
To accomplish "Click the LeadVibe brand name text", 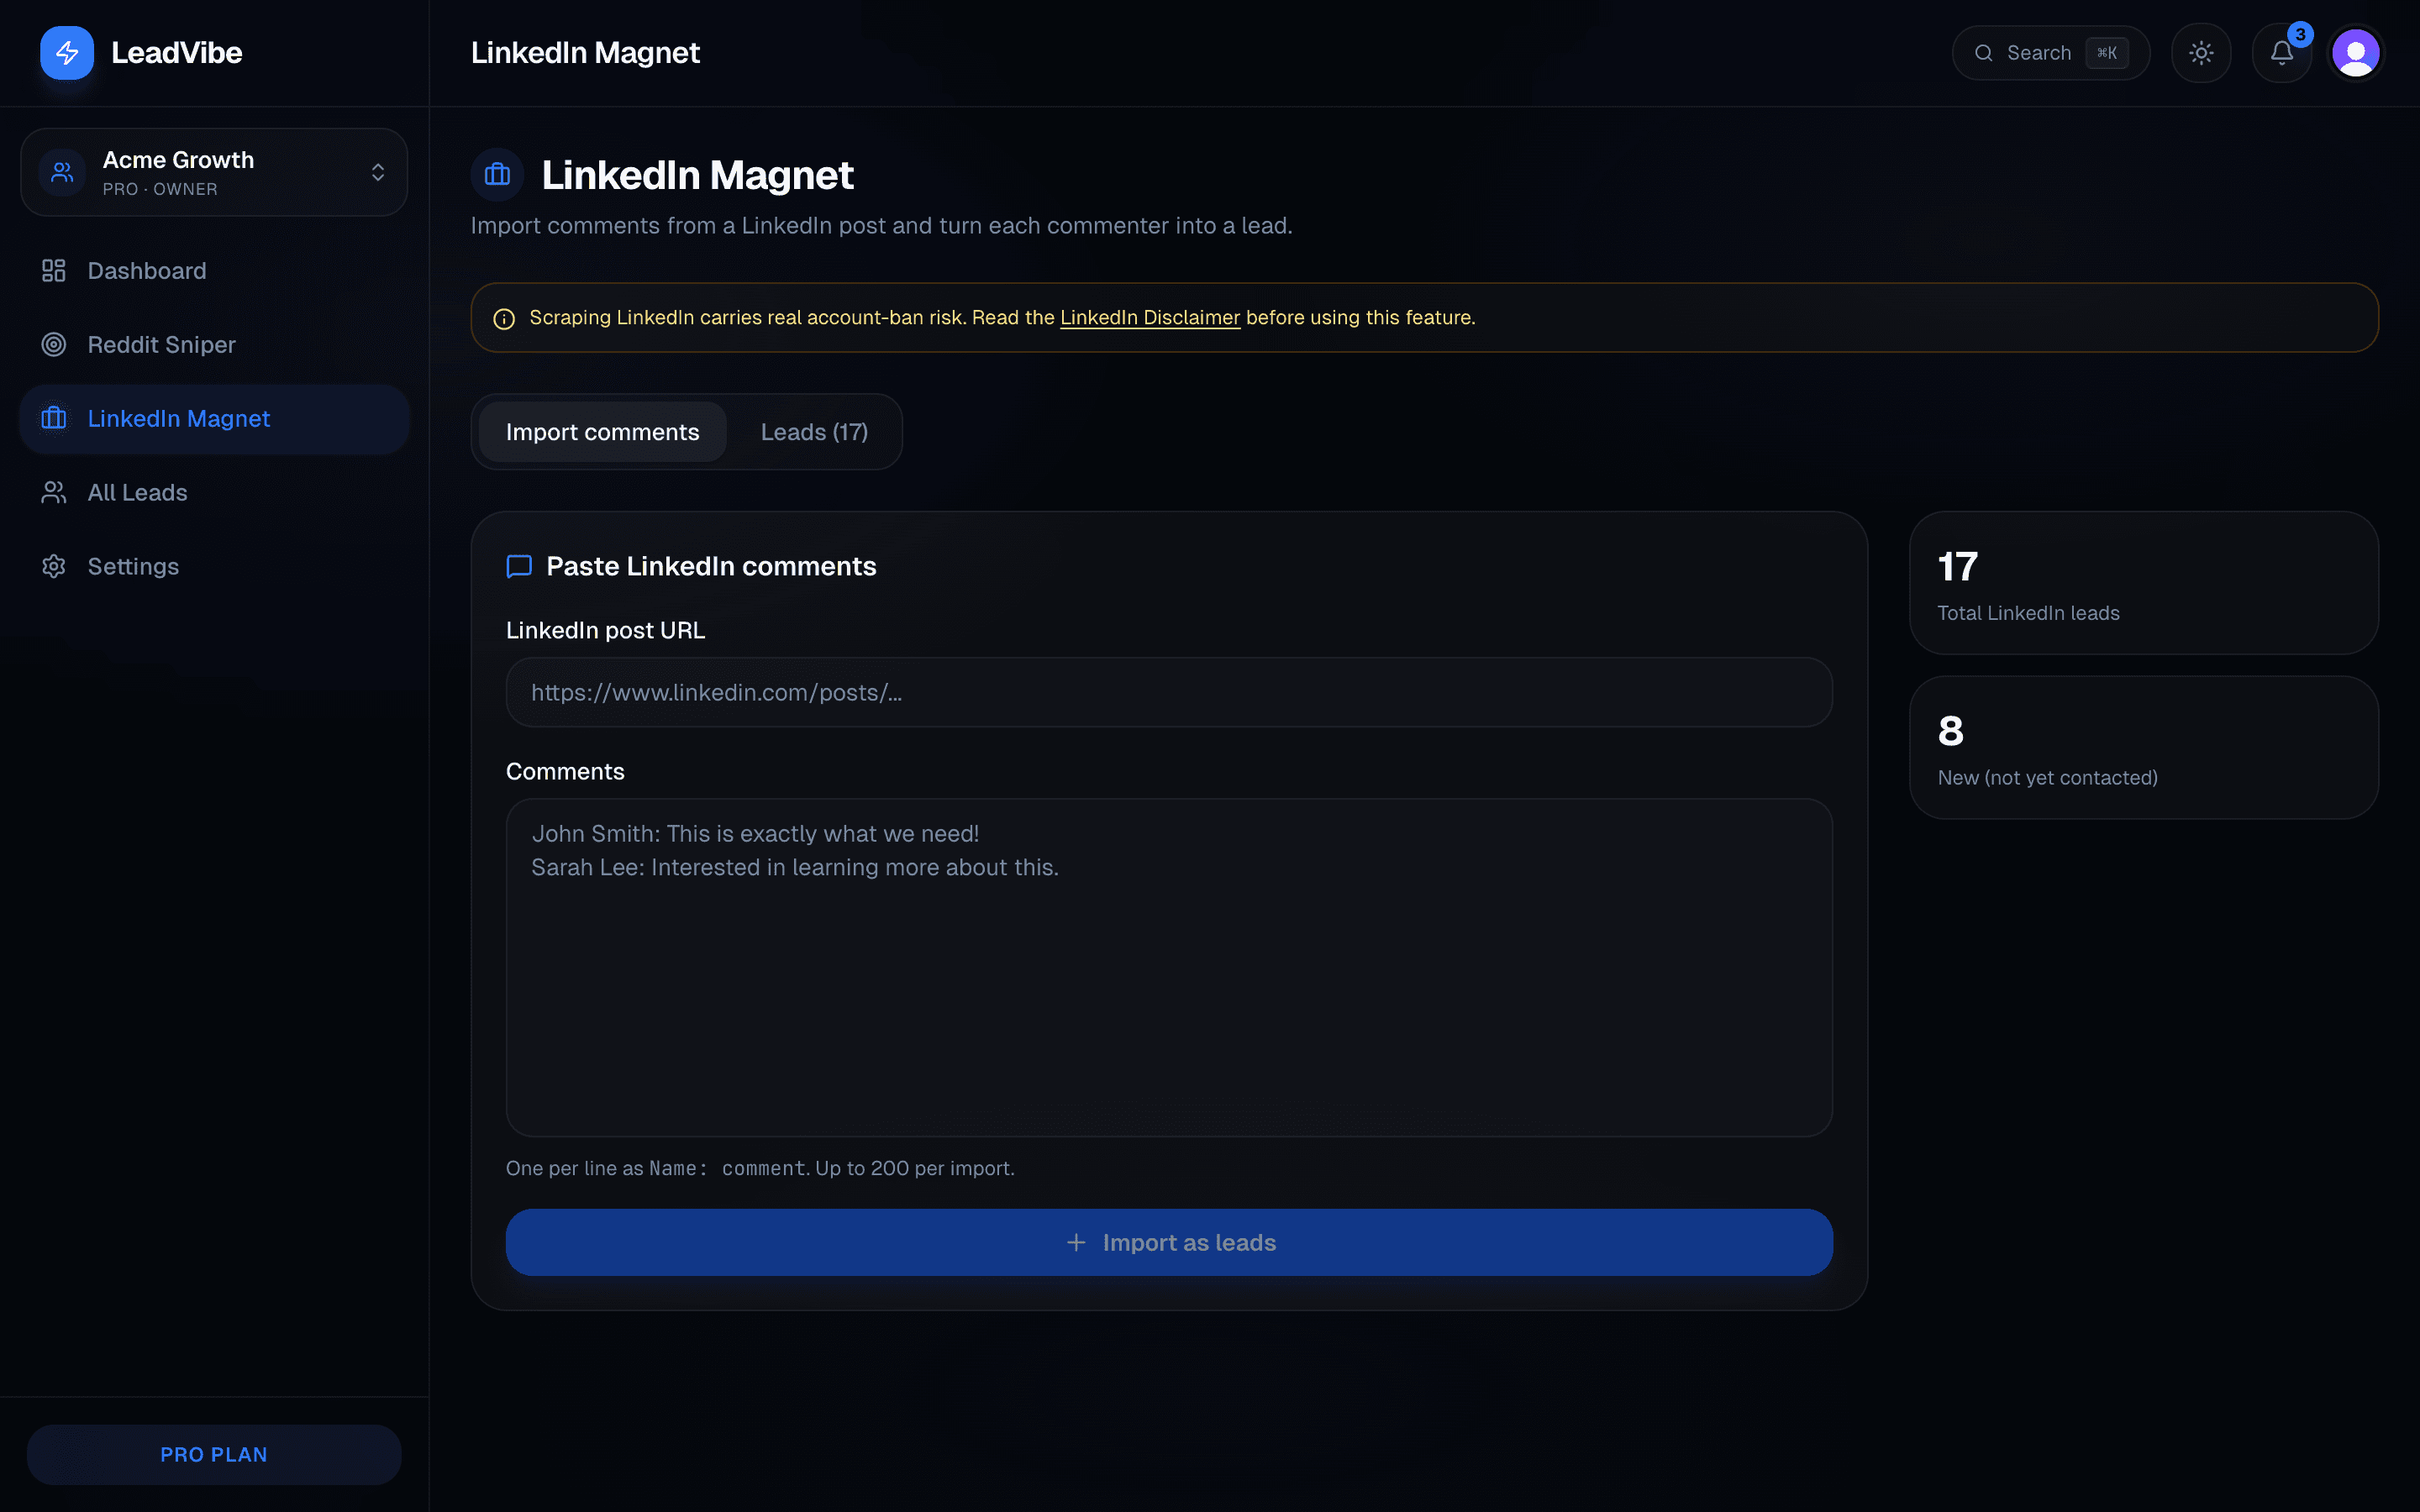I will pyautogui.click(x=177, y=53).
